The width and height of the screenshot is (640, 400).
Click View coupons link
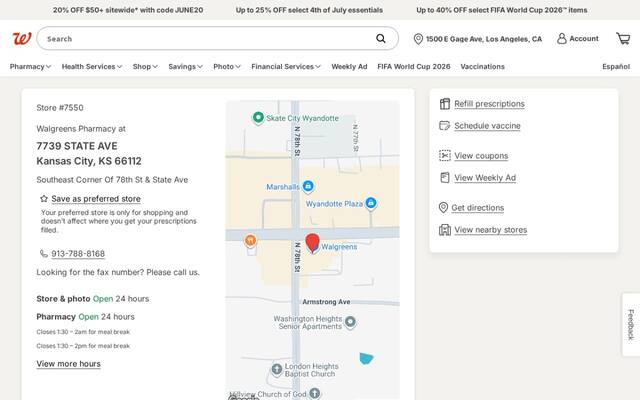(481, 156)
